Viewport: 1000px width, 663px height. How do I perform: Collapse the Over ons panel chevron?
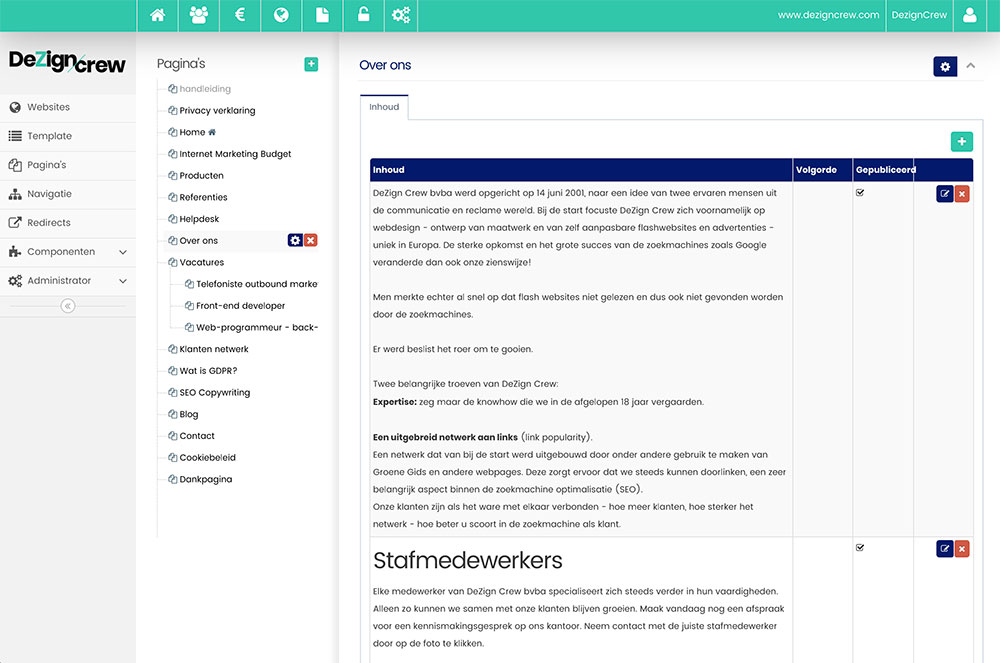[x=971, y=66]
